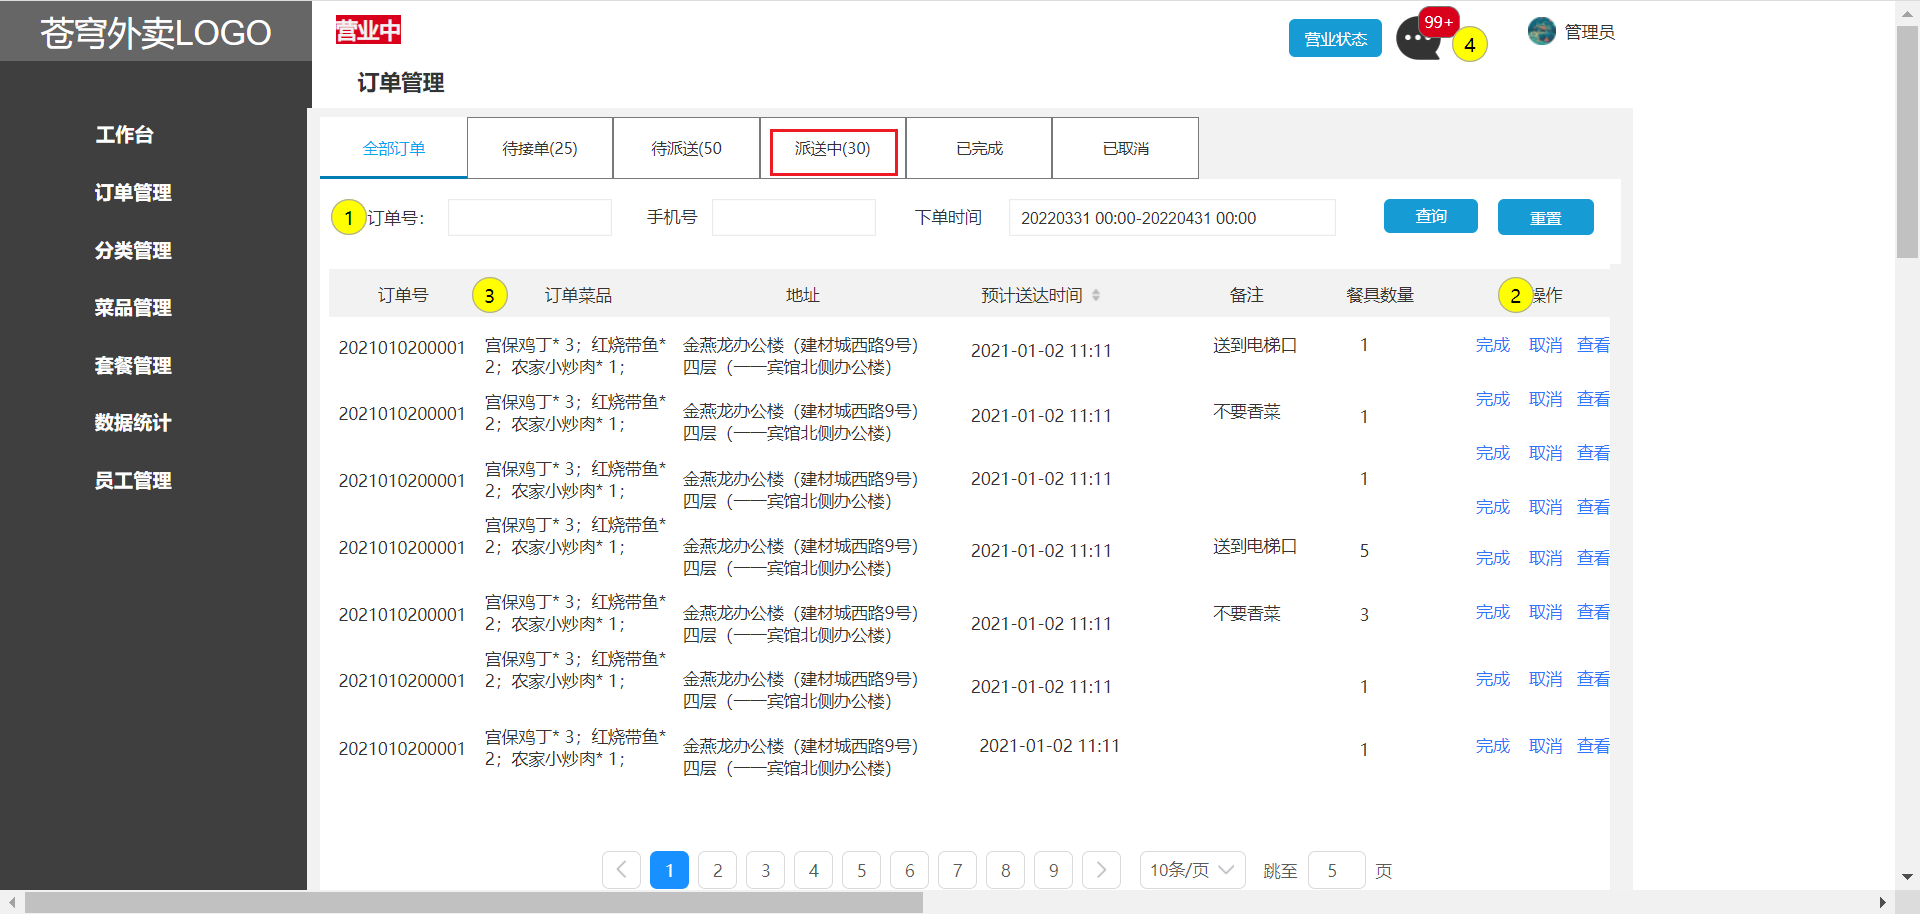
Task: Click the yellow annotation marker 3
Action: [x=489, y=296]
